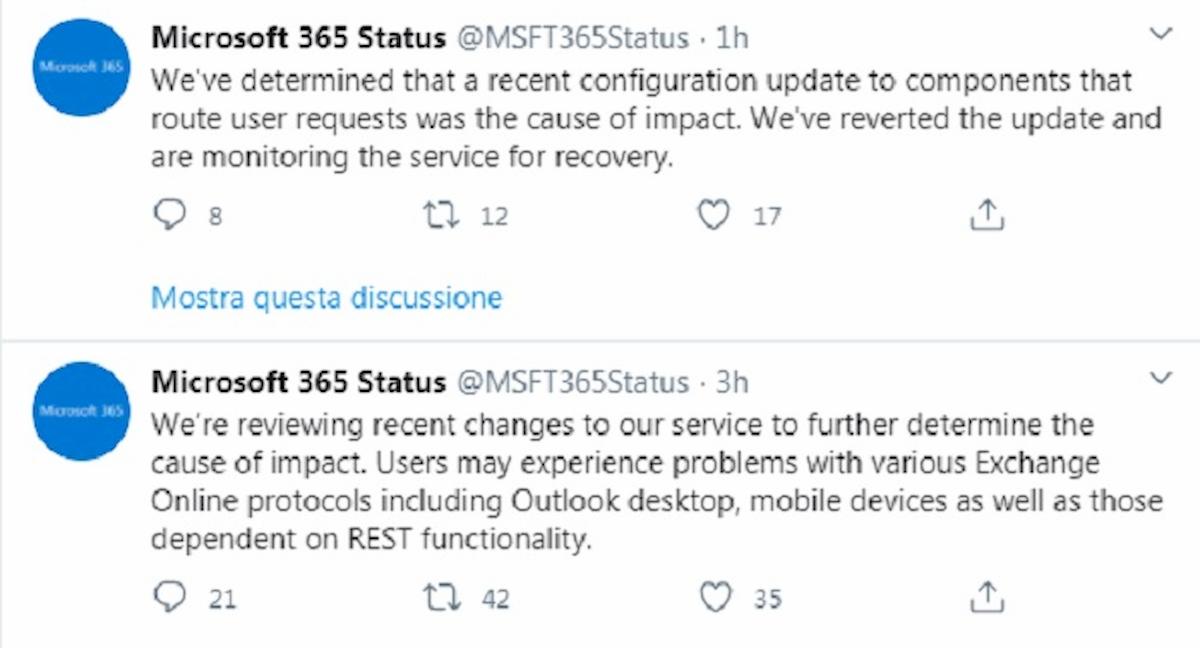Click the 1h timestamp on the first tweet
Image resolution: width=1200 pixels, height=648 pixels.
coord(730,37)
